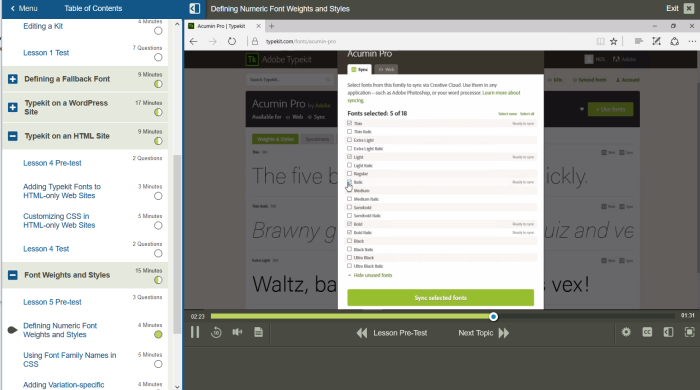The height and width of the screenshot is (390, 700).
Task: Collapse the Hide unused fonts list
Action: point(370,275)
